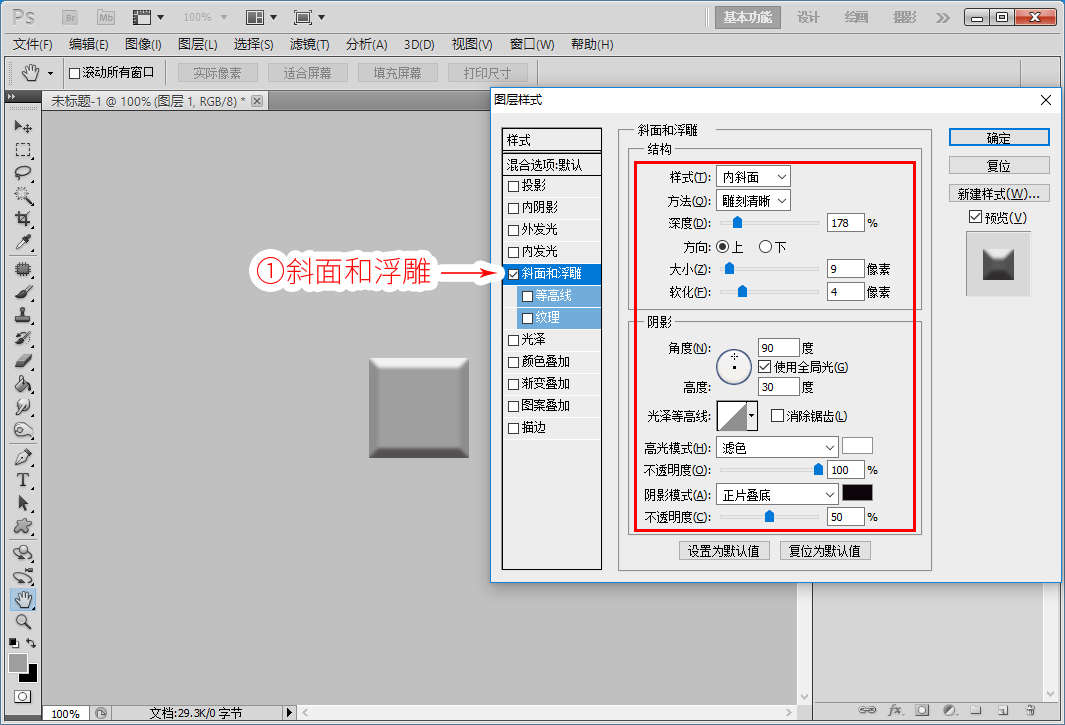Select the Crop tool
The image size is (1065, 725).
coord(23,218)
